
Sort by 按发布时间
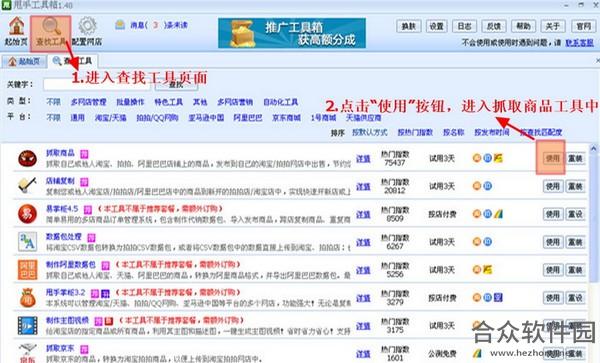(x=492, y=132)
